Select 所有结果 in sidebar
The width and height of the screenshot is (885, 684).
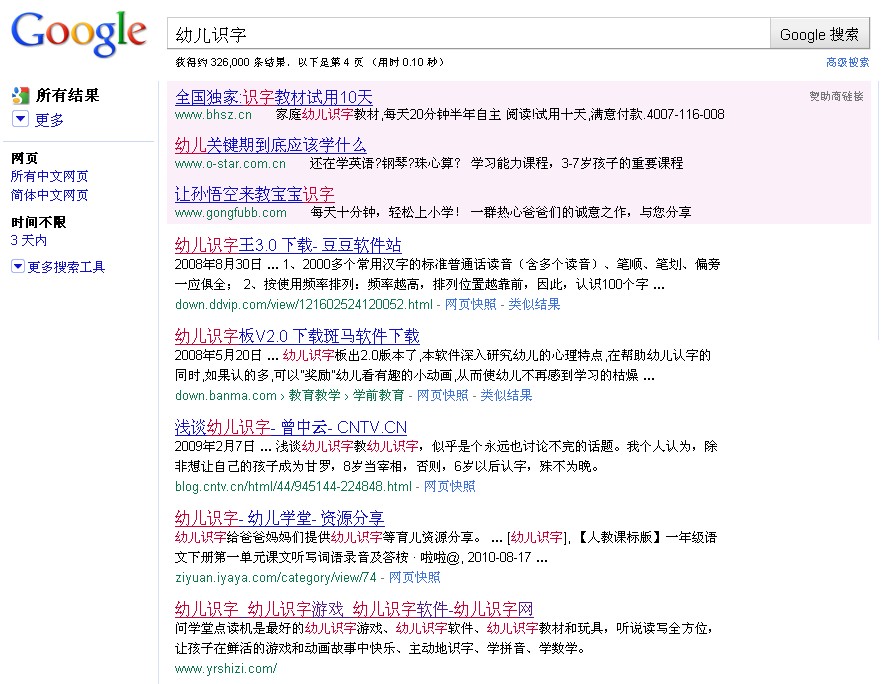(x=68, y=95)
